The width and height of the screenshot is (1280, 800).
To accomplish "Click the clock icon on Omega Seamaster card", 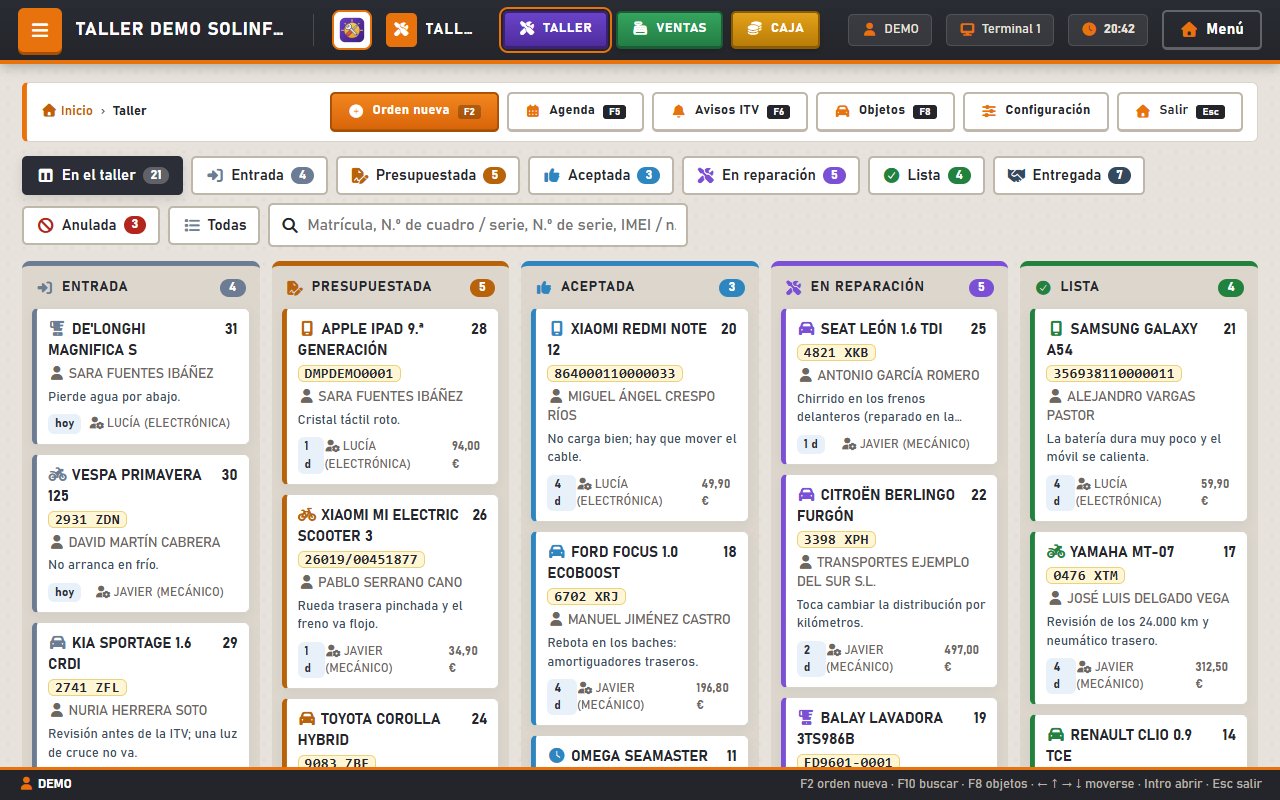I will pos(556,756).
